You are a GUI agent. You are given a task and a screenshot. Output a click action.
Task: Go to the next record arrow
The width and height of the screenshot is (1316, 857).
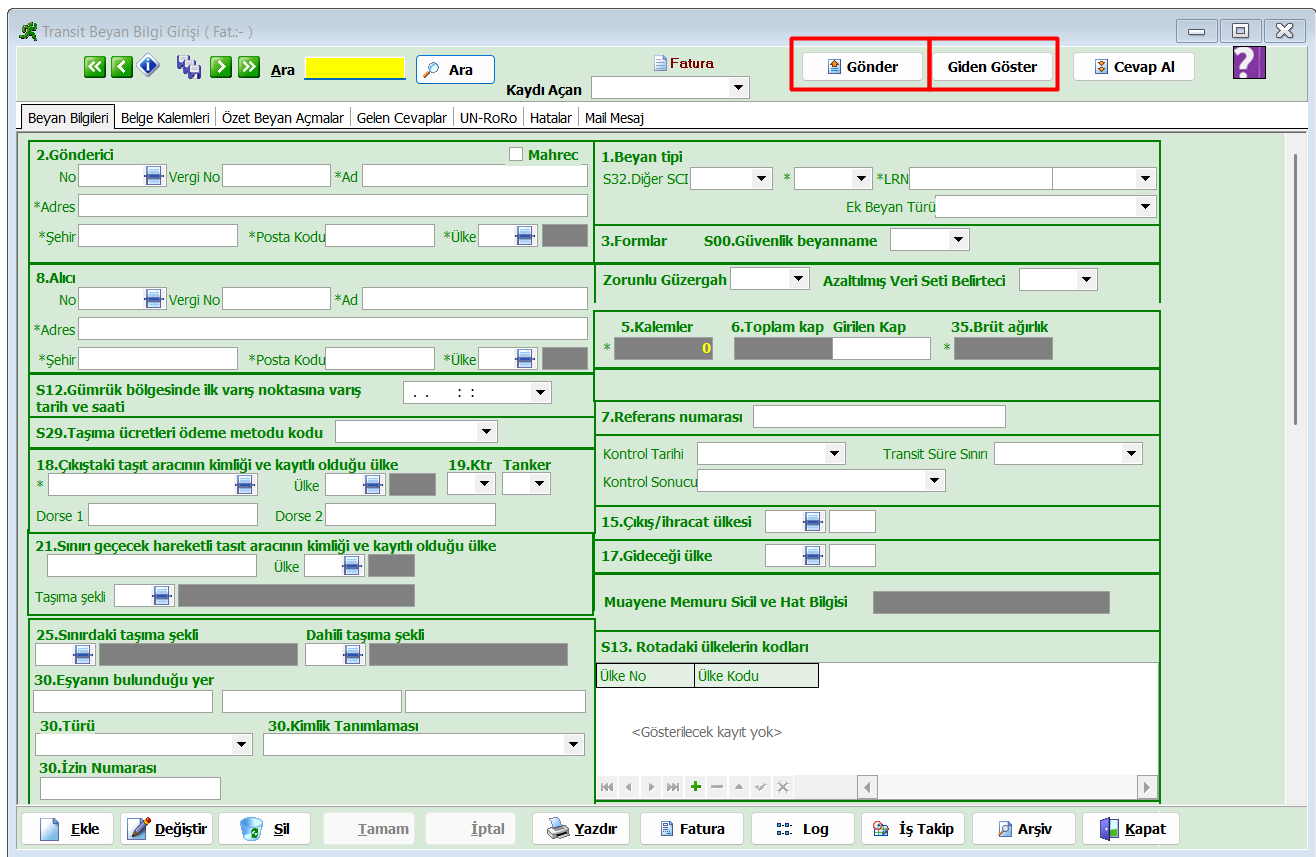221,67
